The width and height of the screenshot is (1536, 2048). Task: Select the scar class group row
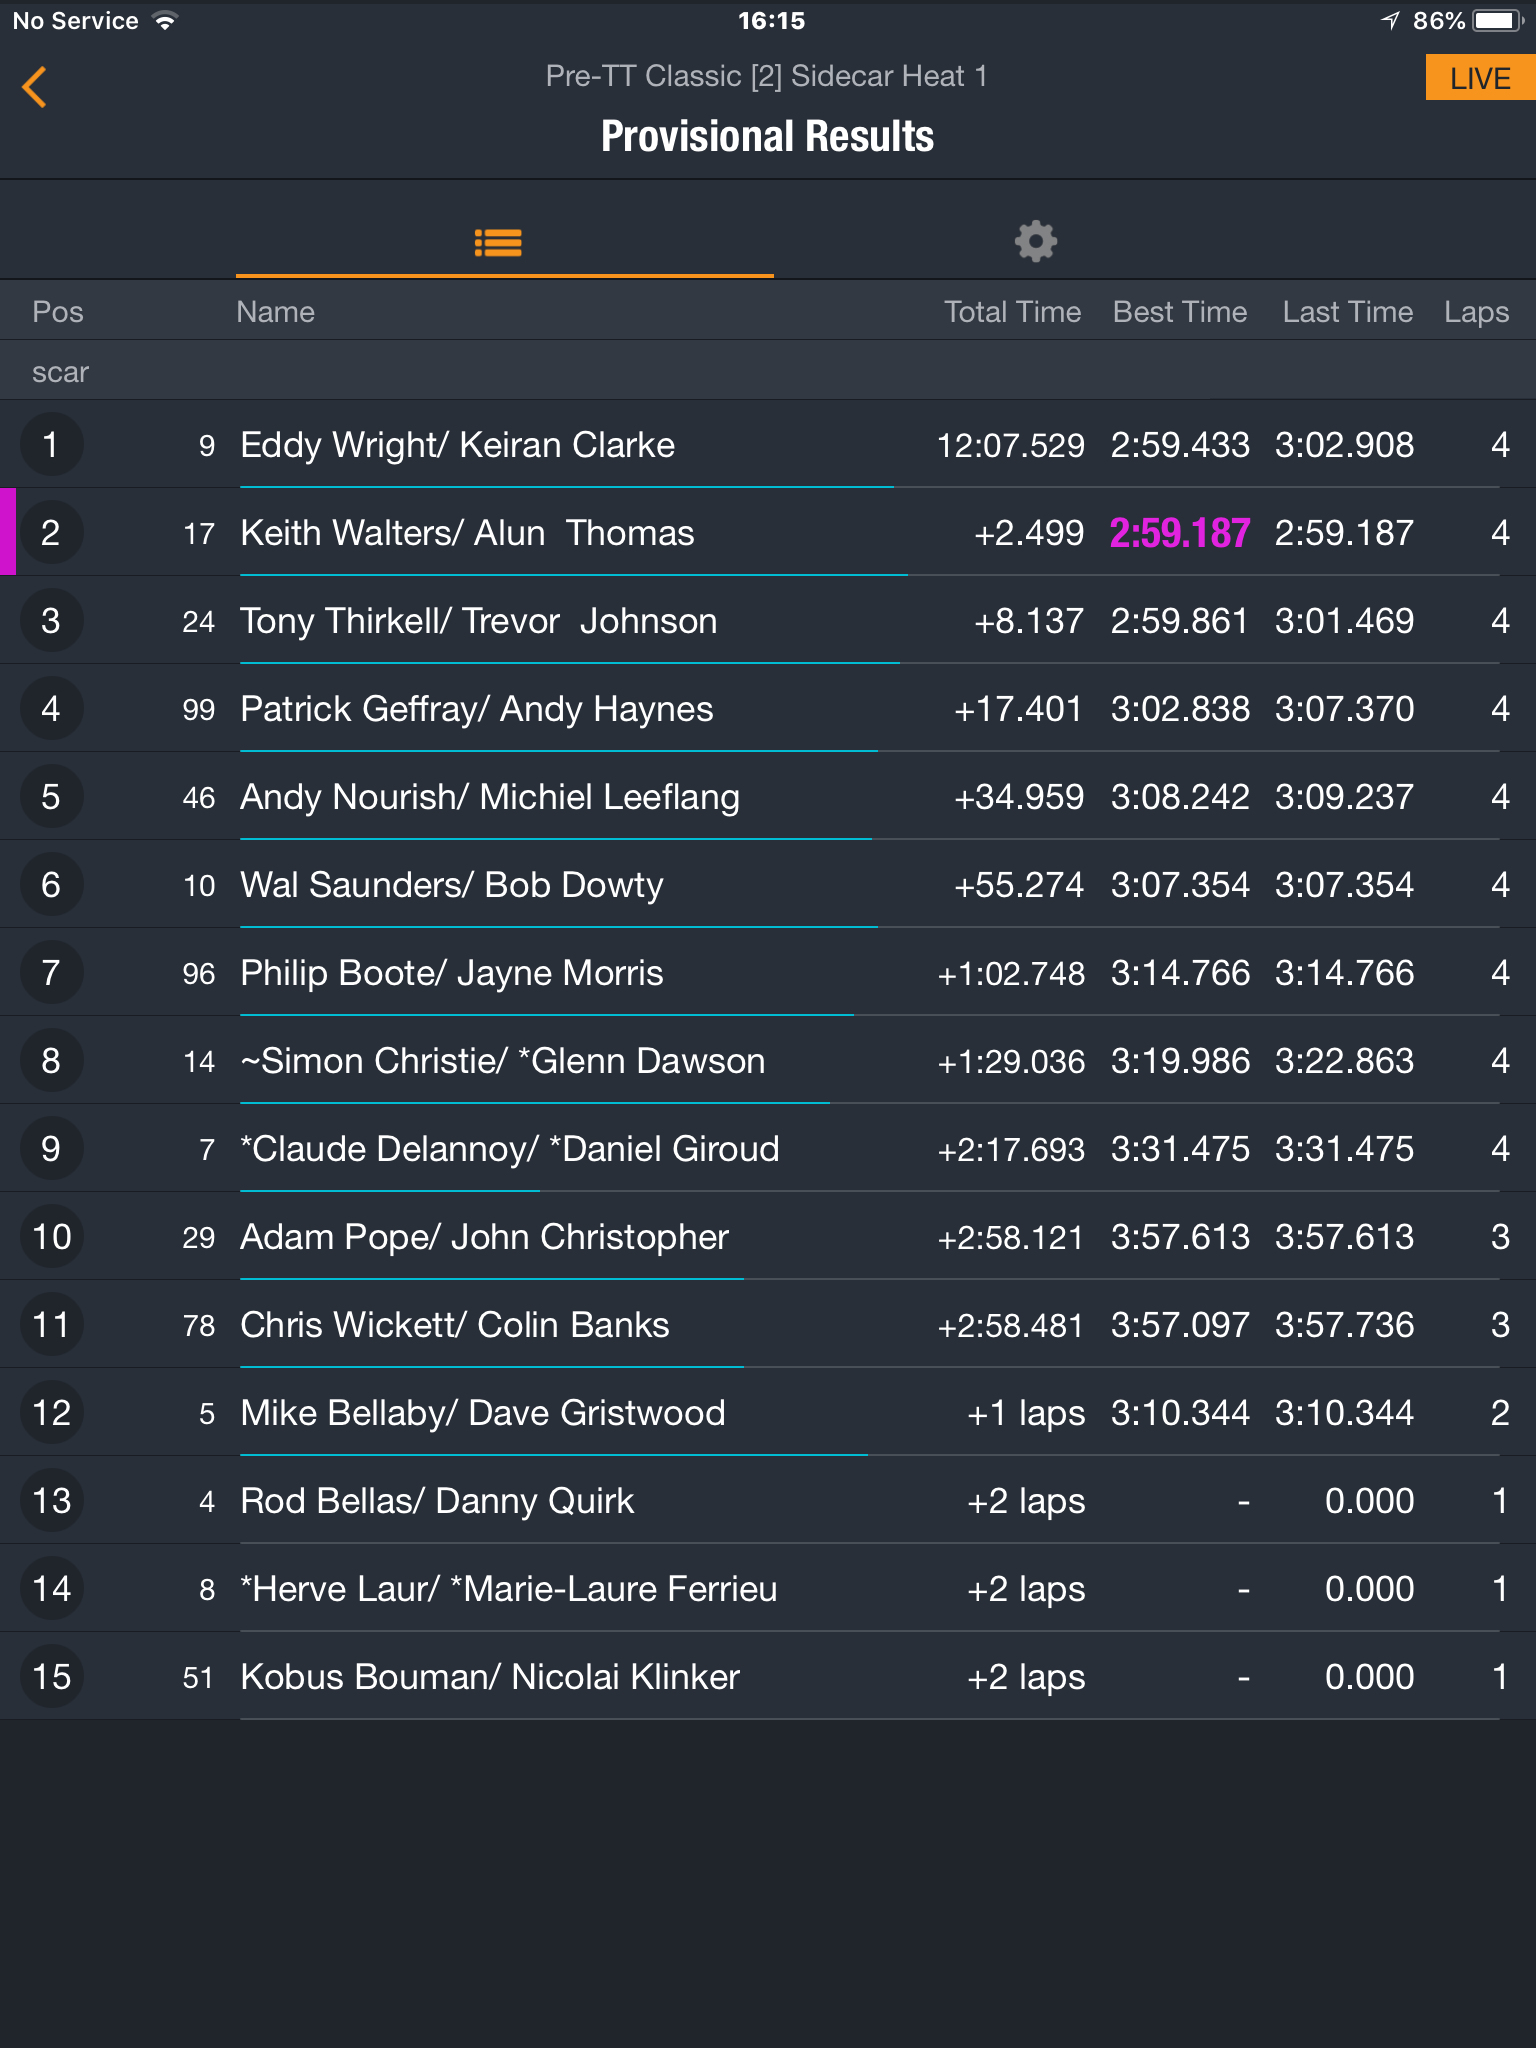(768, 371)
